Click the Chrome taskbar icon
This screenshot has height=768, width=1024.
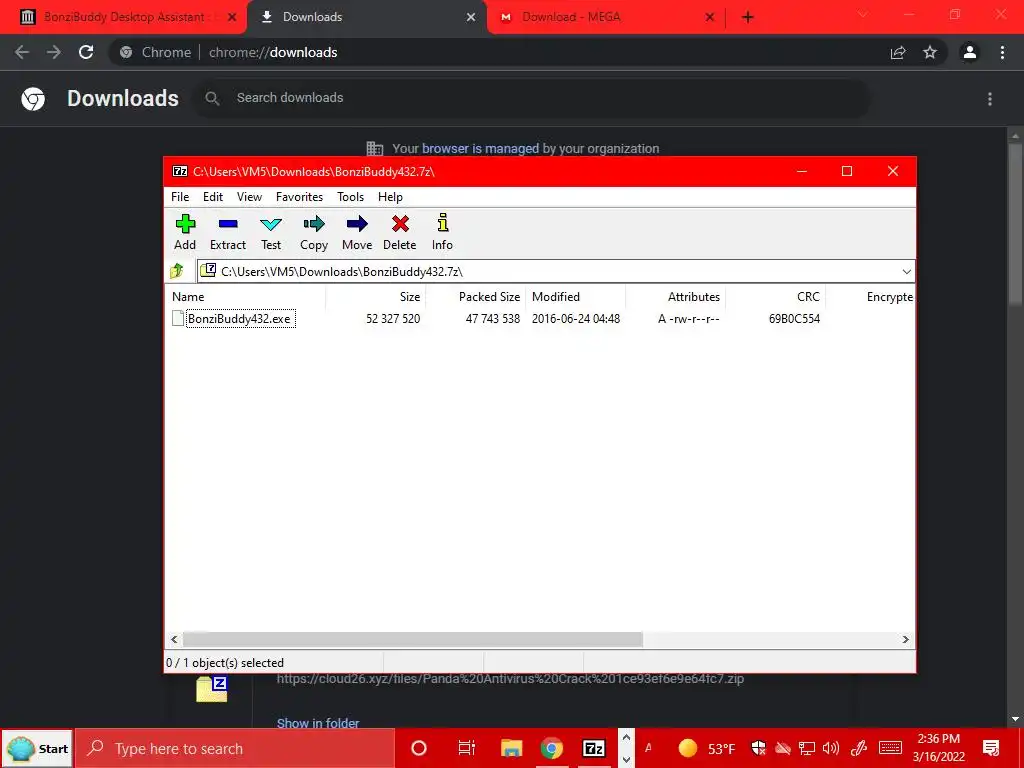[x=552, y=748]
